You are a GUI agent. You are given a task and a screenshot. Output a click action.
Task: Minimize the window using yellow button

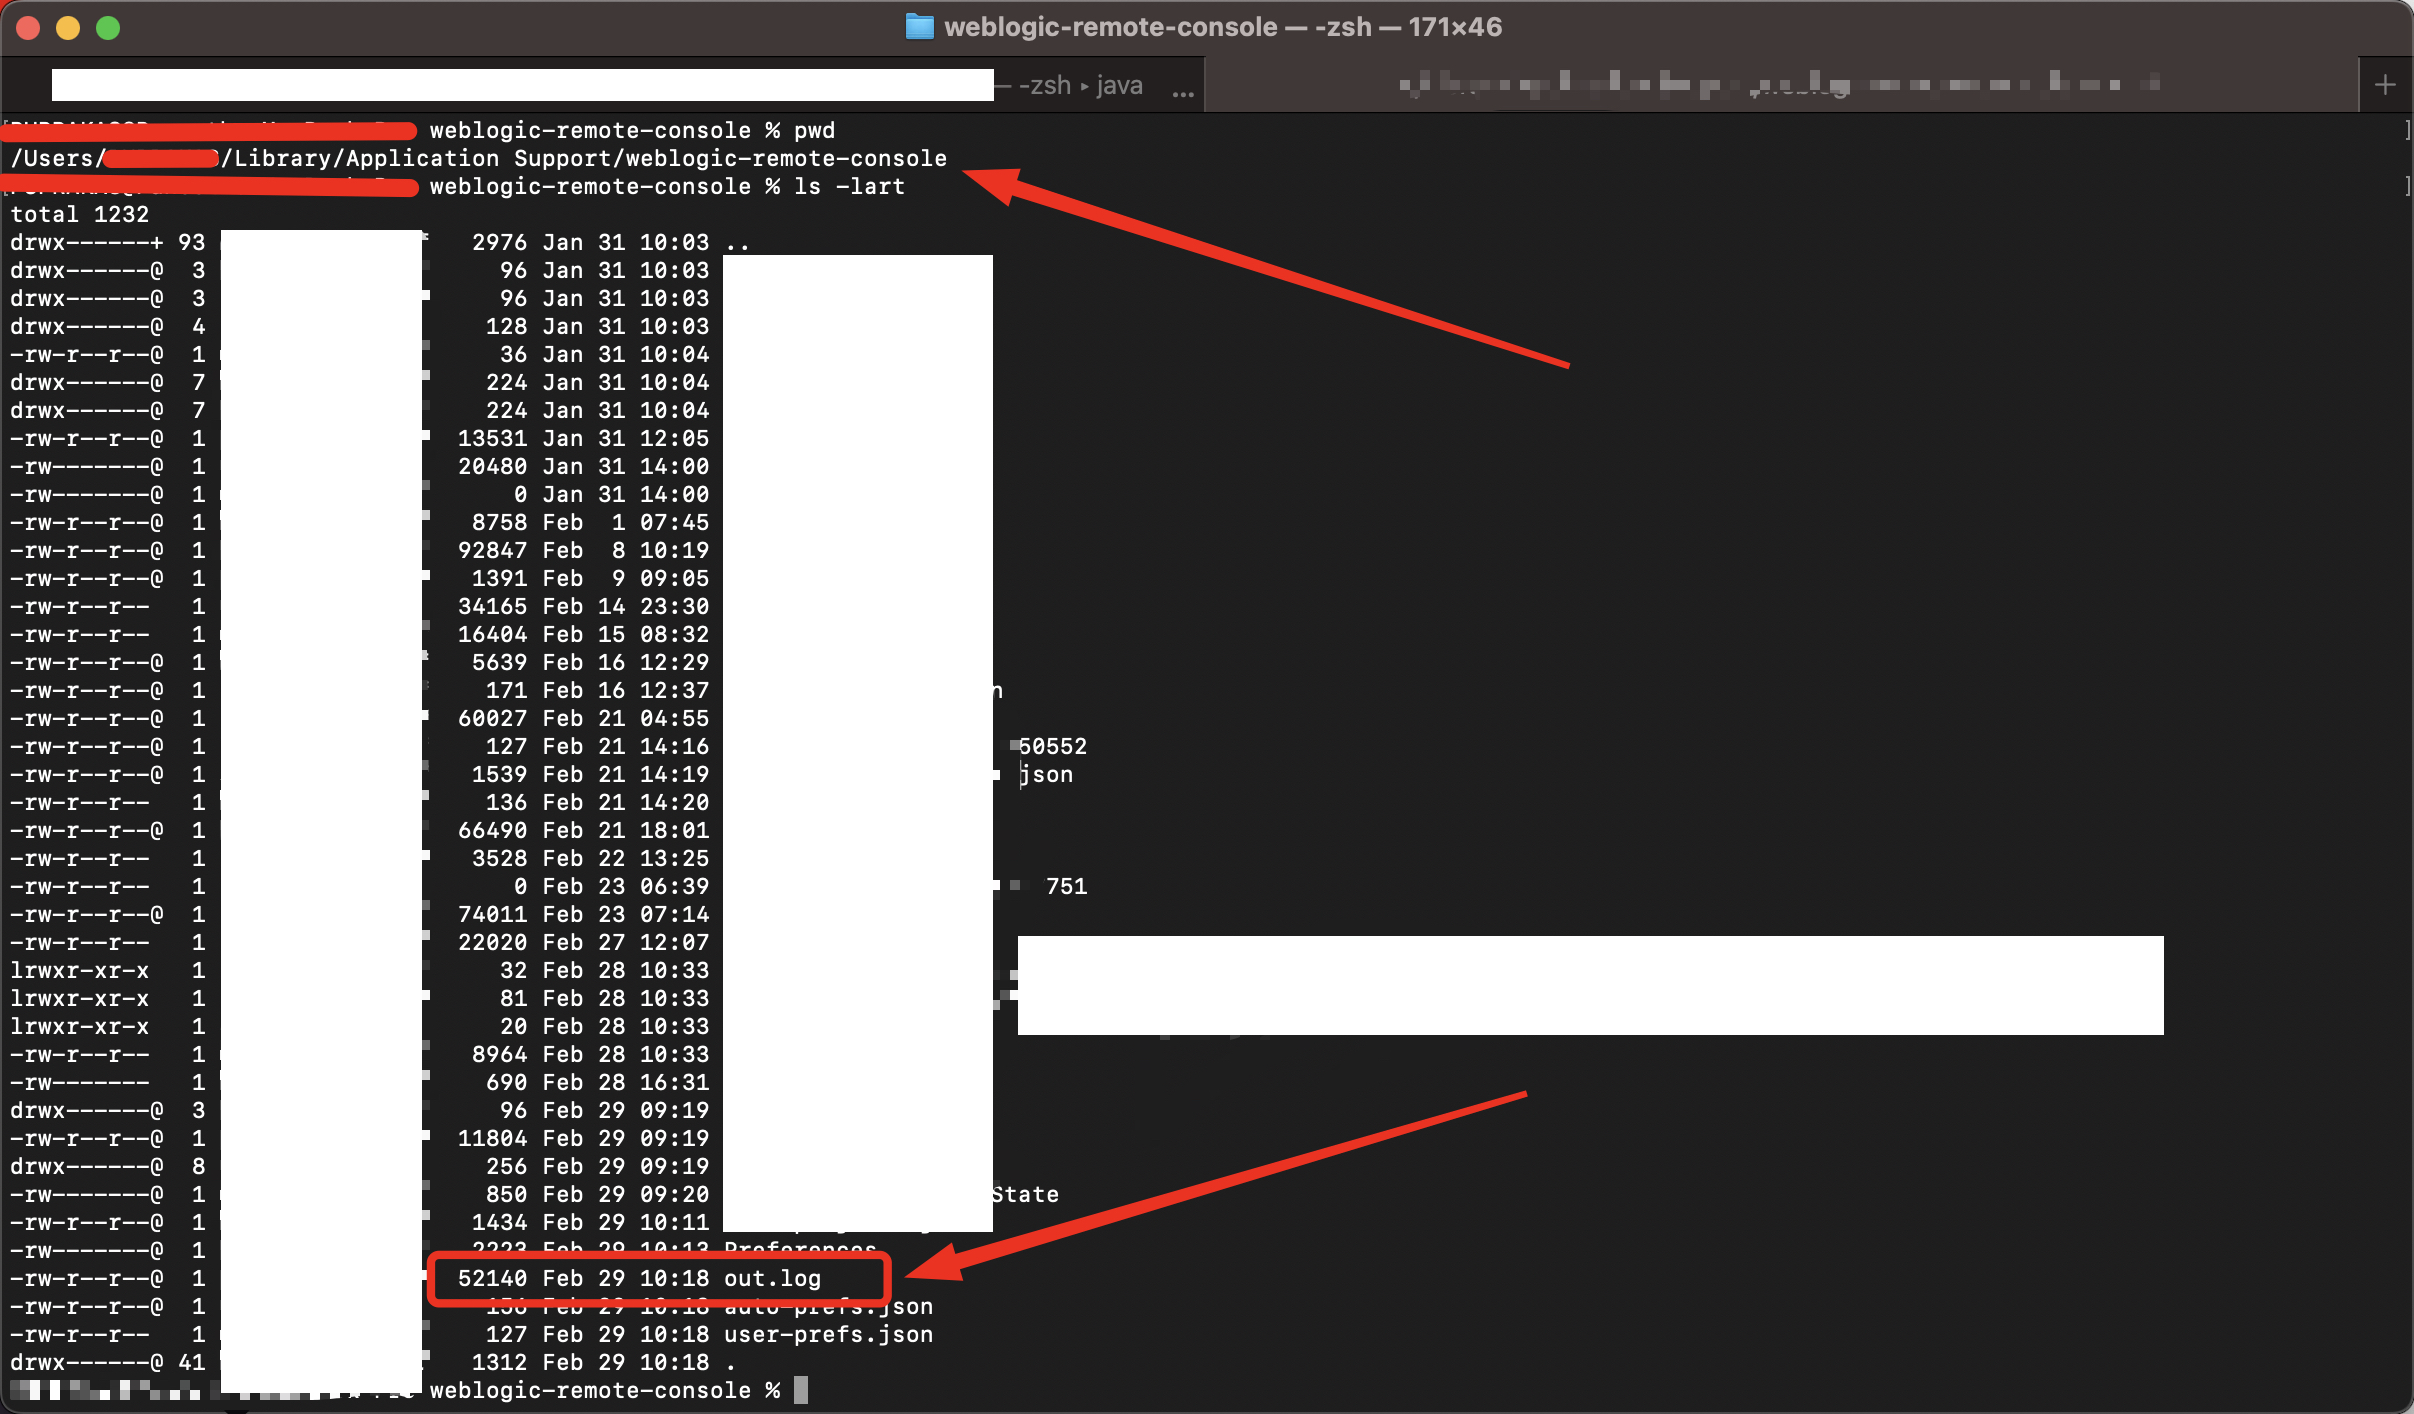coord(68,28)
